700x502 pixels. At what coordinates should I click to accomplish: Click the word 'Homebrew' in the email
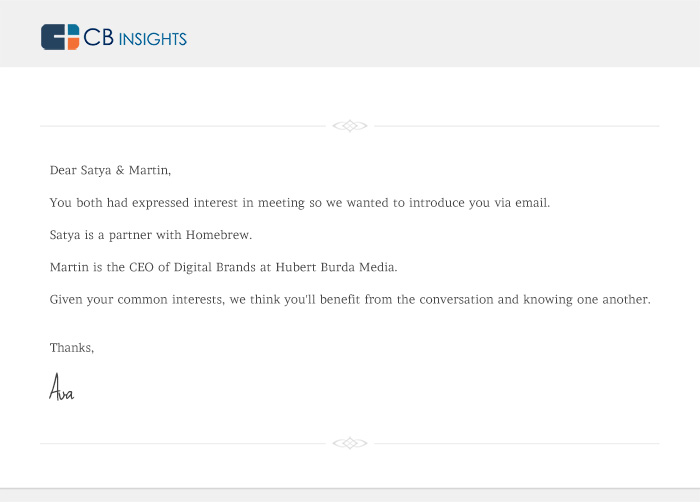pos(217,235)
